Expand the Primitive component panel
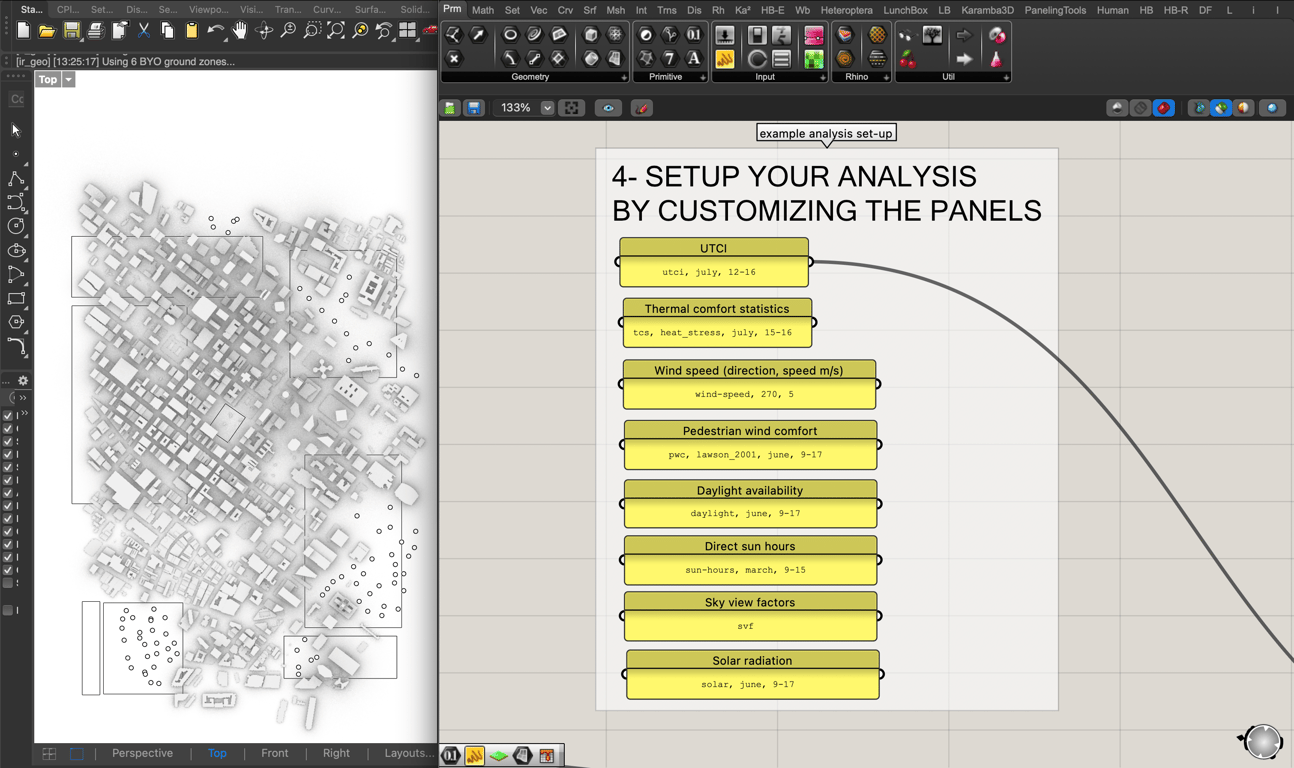 (703, 77)
